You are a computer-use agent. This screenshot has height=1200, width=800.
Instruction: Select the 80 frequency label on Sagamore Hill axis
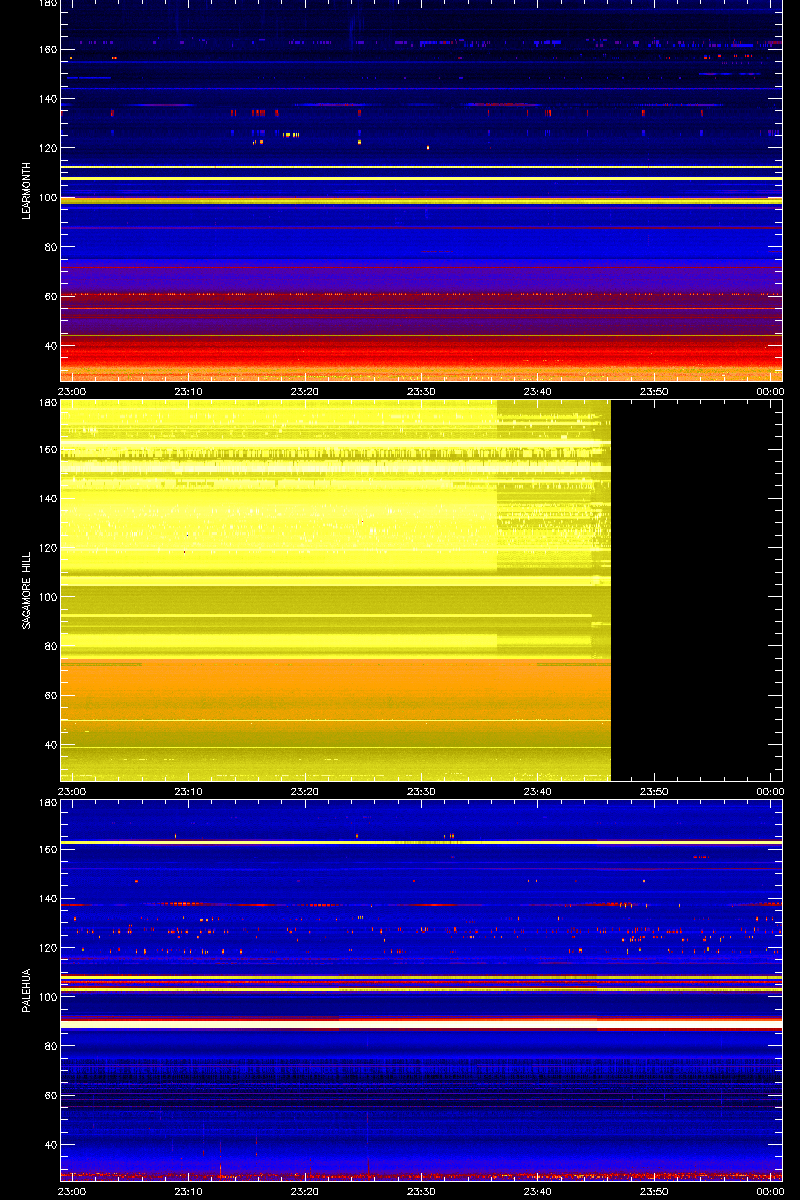[x=50, y=647]
